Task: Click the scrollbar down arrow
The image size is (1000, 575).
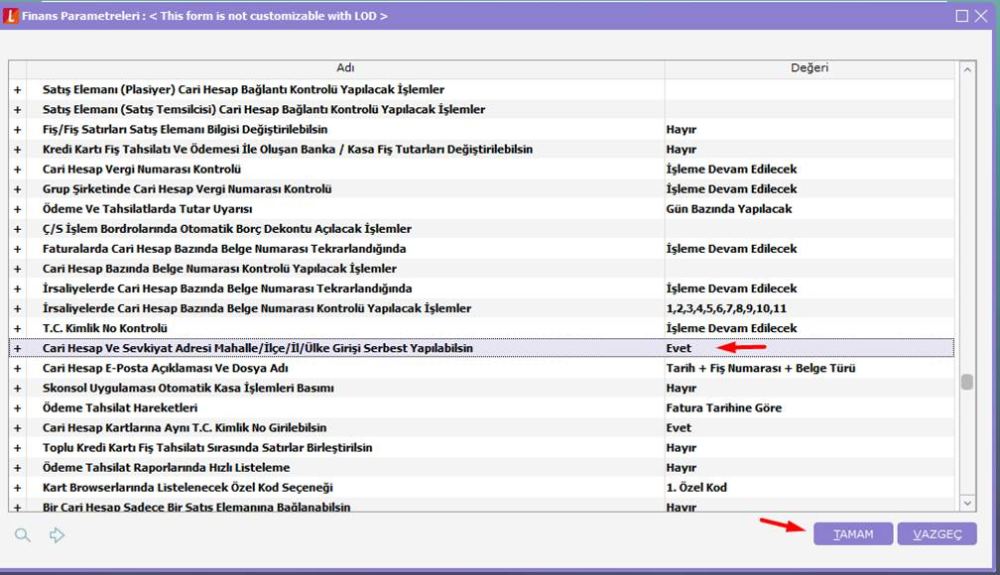Action: point(967,503)
